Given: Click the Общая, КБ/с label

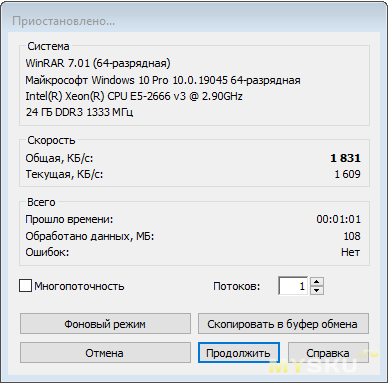Looking at the screenshot, I should click(59, 158).
